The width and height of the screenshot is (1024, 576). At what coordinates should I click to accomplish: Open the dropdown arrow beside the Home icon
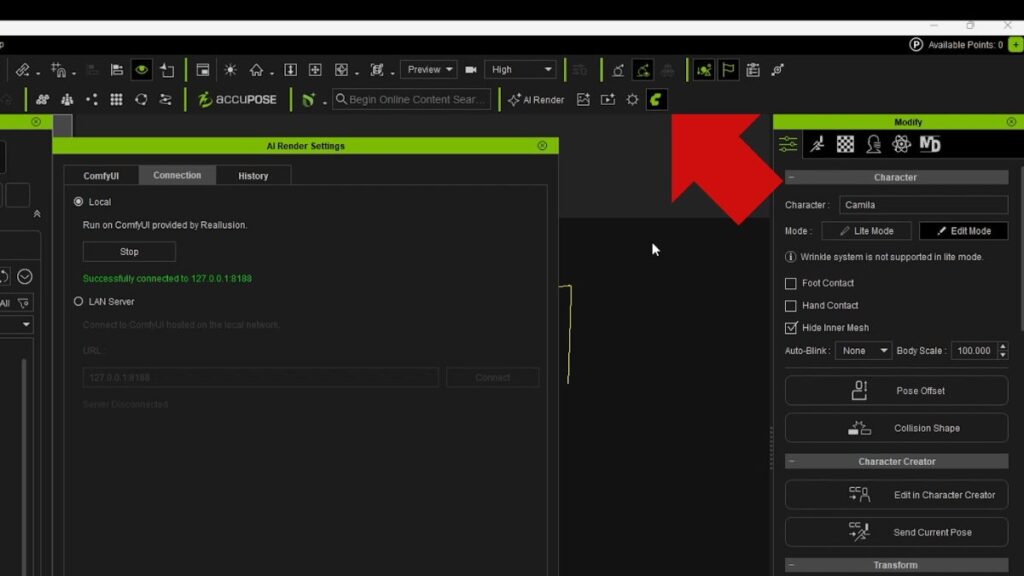pos(271,72)
